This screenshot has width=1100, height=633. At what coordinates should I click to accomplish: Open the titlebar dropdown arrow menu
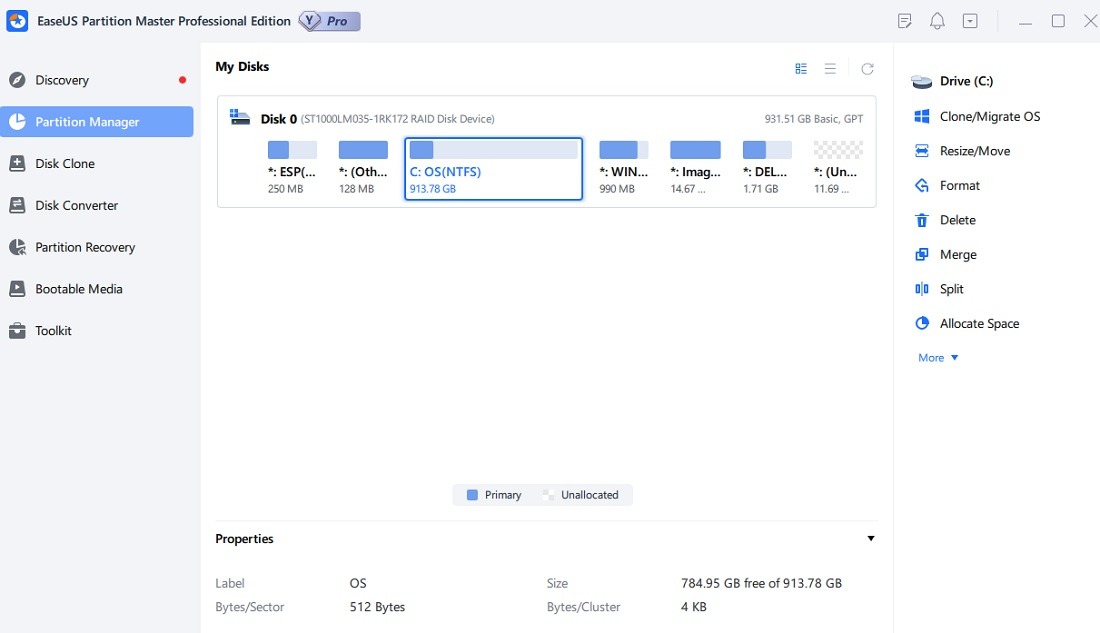(970, 20)
